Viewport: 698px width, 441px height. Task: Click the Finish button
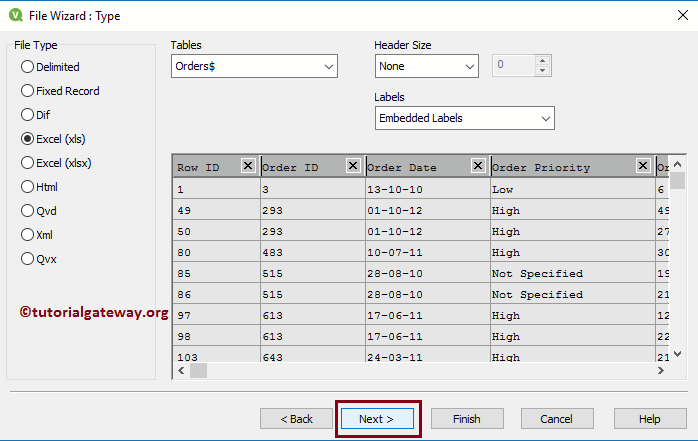[x=467, y=419]
